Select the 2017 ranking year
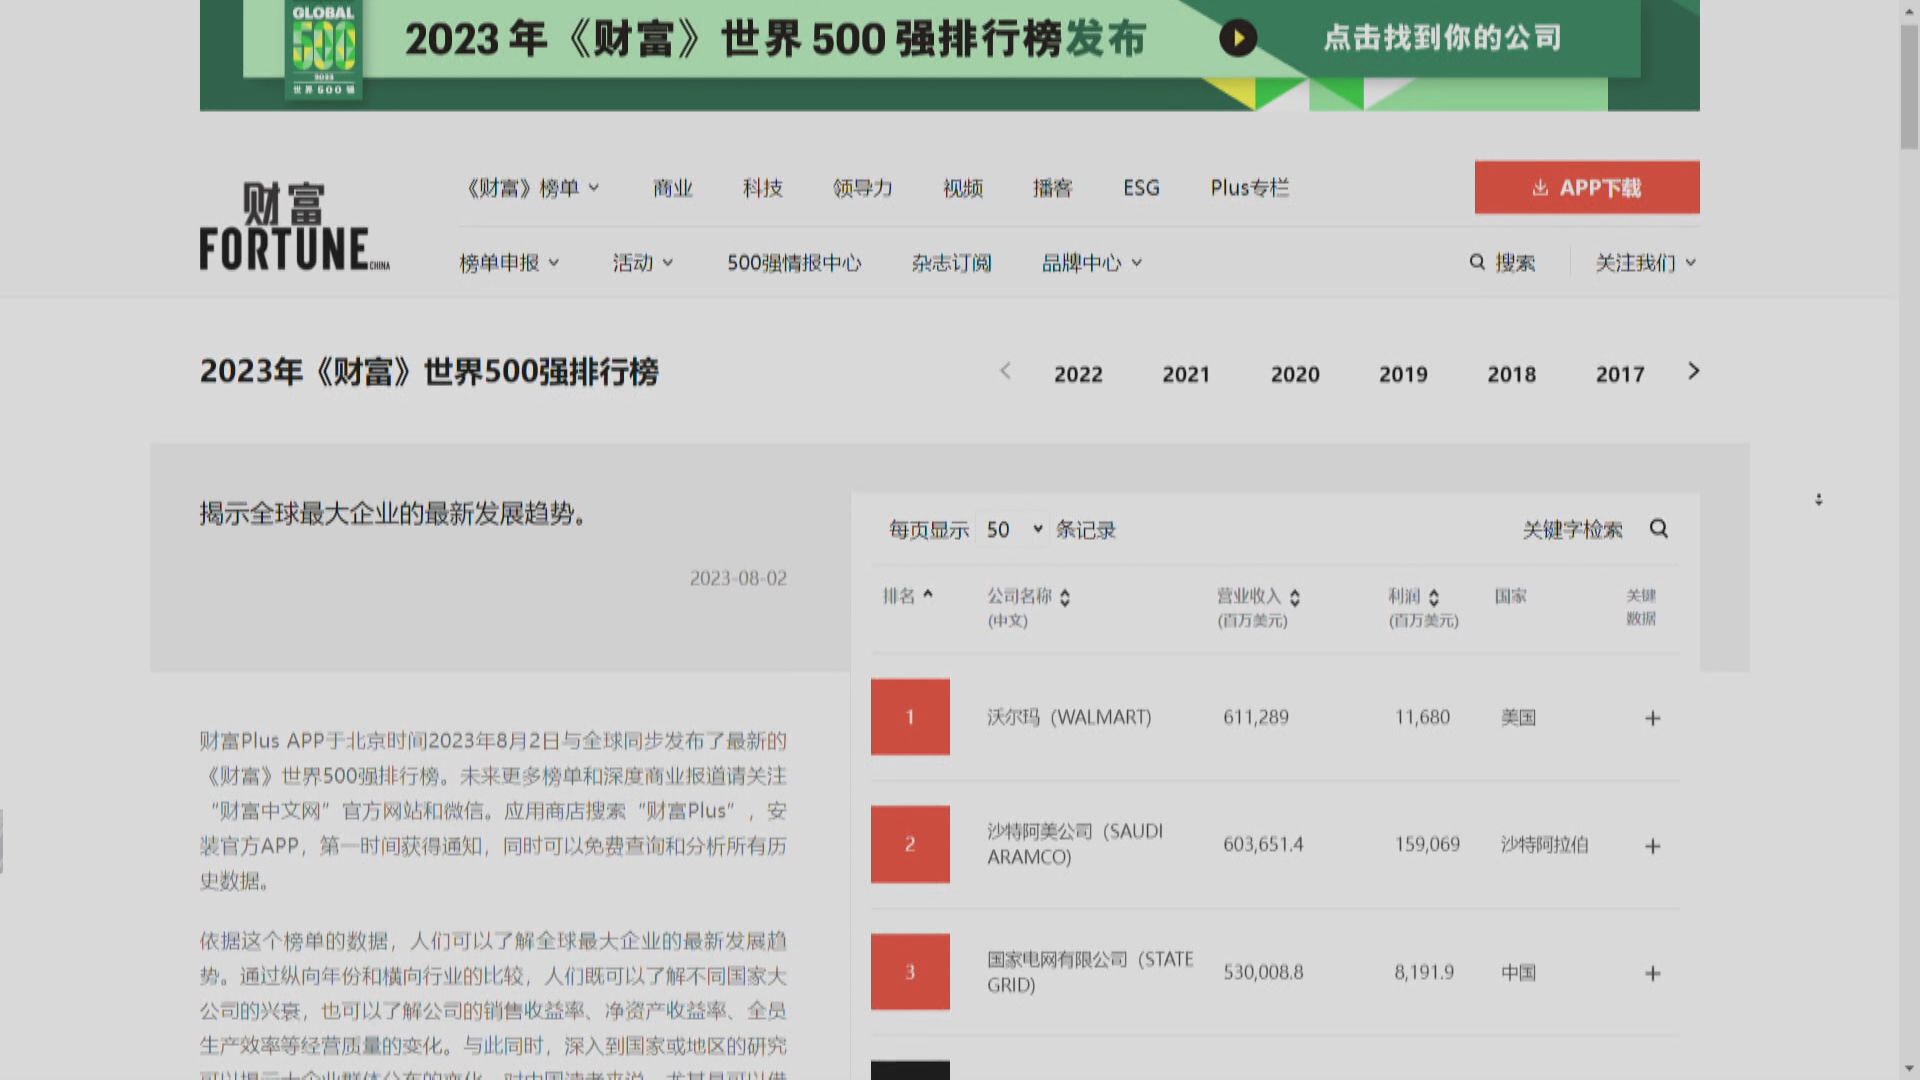This screenshot has width=1920, height=1080. pos(1620,374)
